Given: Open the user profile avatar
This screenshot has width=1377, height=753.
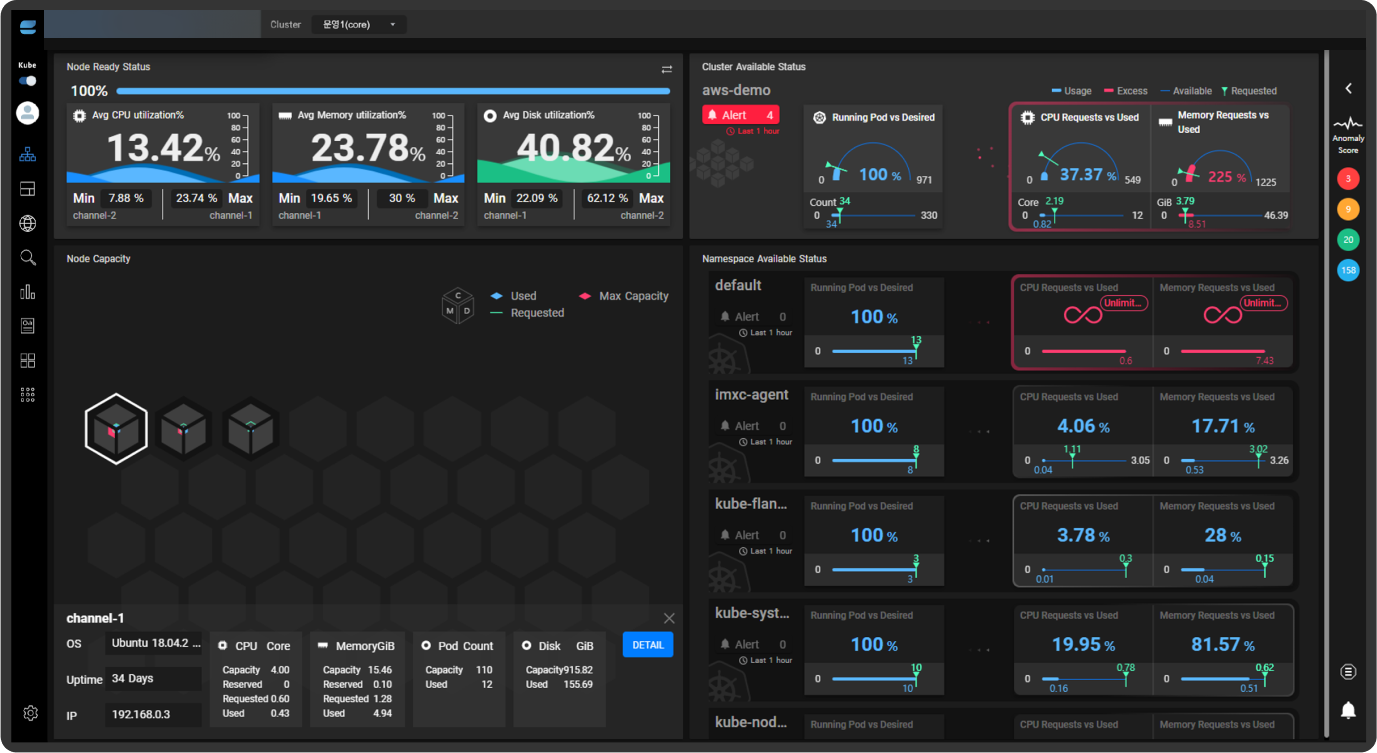Looking at the screenshot, I should 27,113.
